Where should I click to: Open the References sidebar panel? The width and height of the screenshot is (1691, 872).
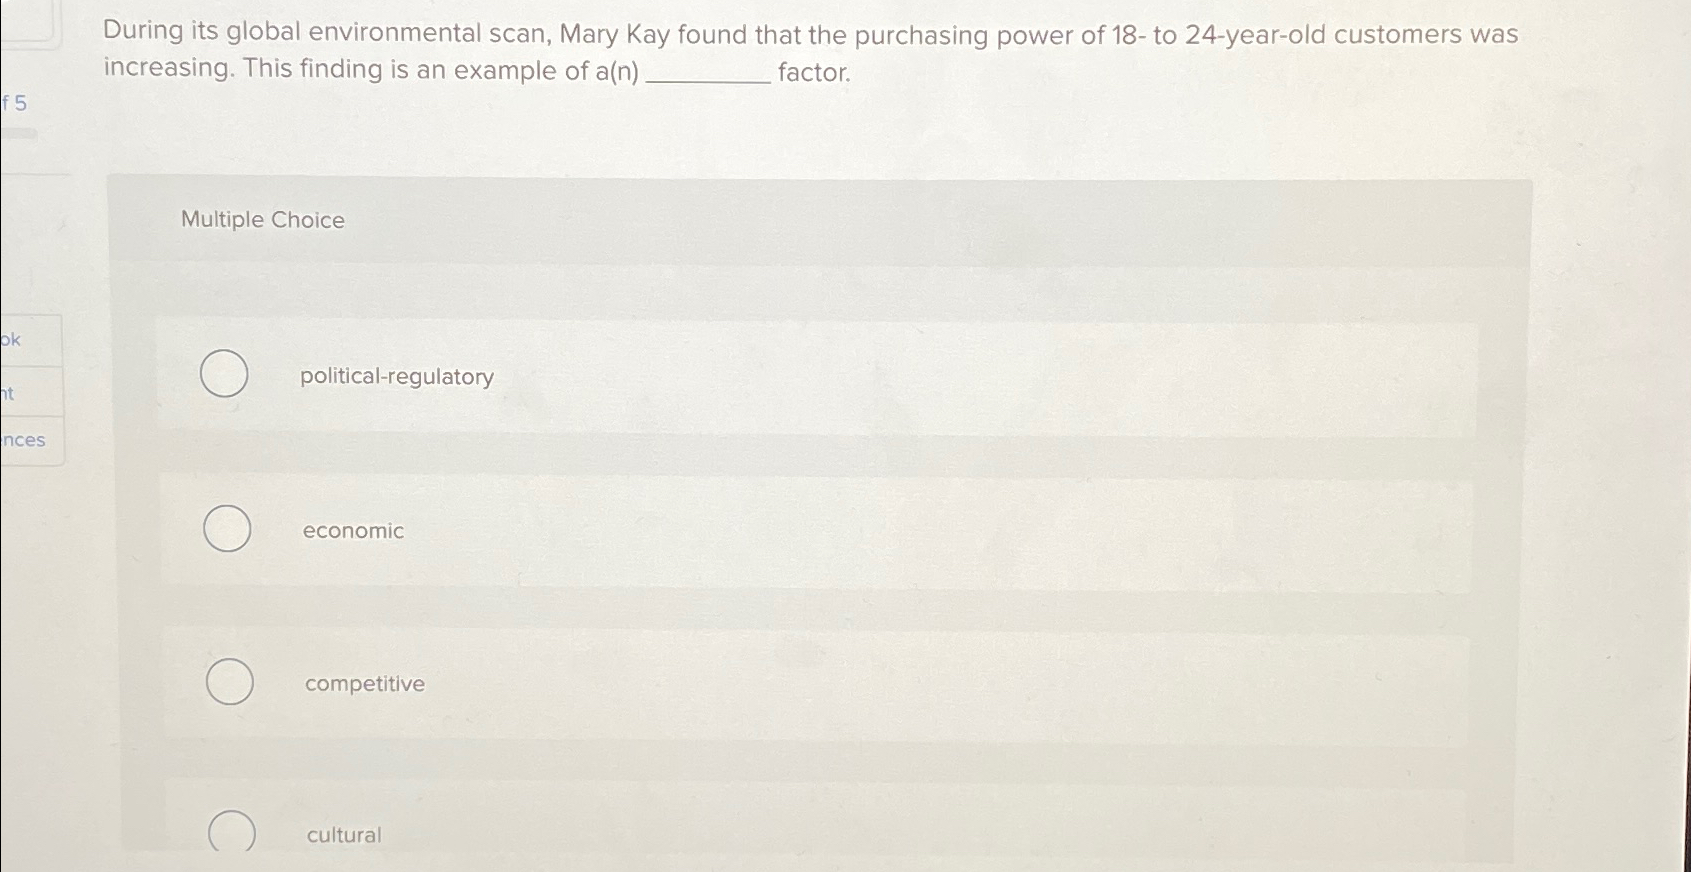25,440
